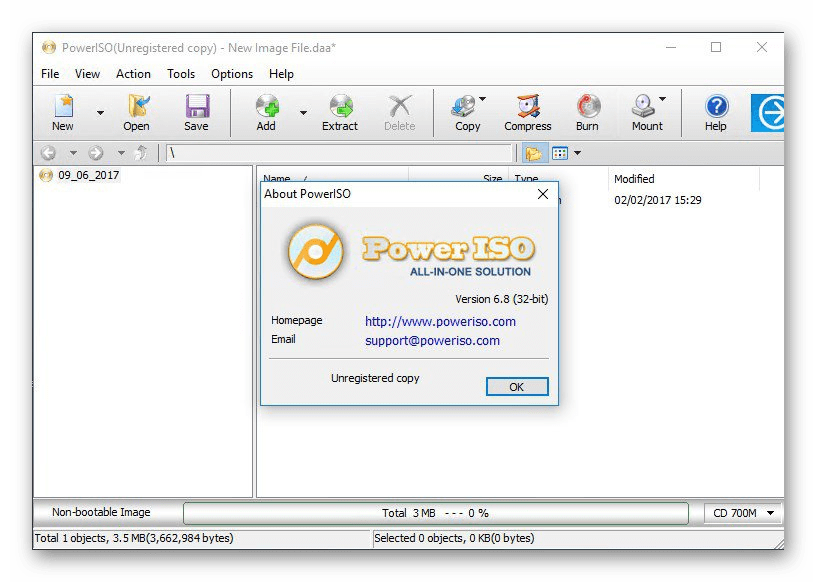
Task: Click the Version 6.8 (32-bit) text
Action: 502,299
